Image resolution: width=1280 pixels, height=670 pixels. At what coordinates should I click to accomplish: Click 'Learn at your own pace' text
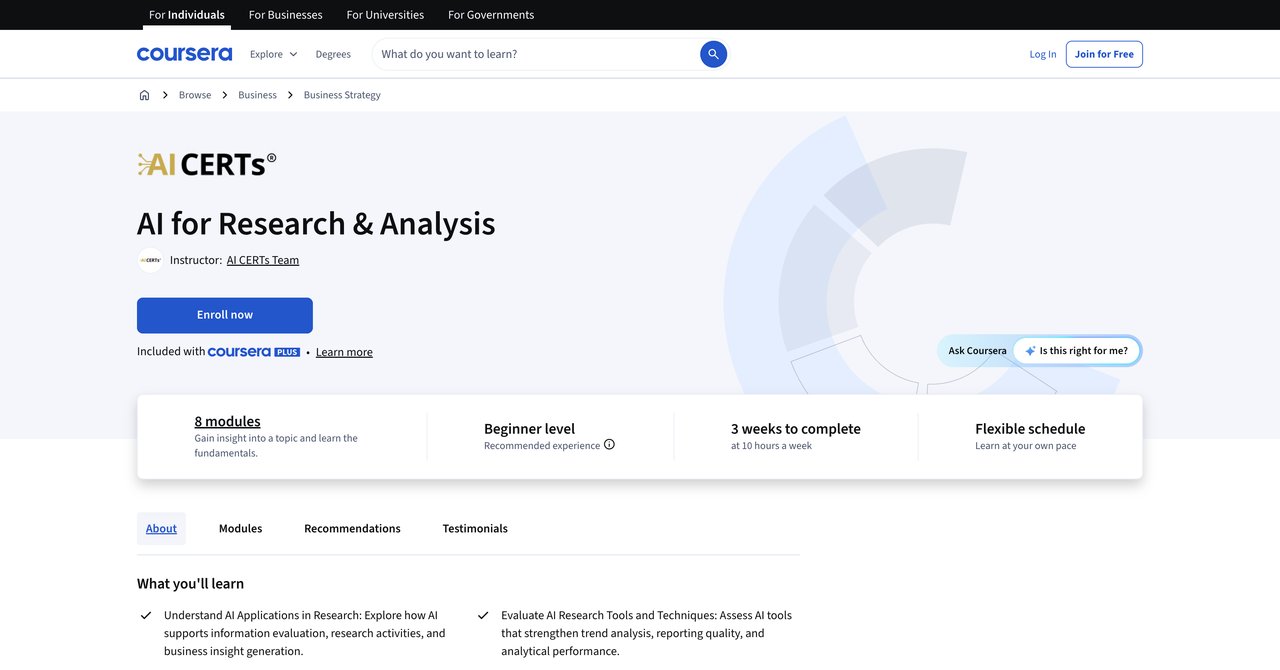(1026, 446)
